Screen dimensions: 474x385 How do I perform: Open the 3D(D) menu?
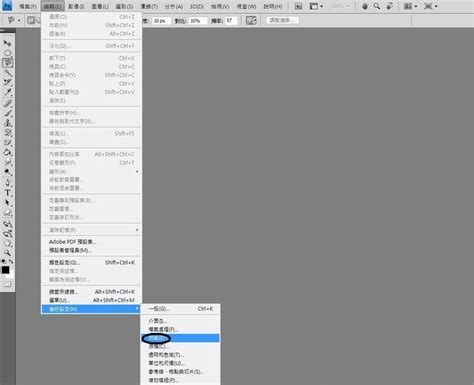pyautogui.click(x=197, y=6)
